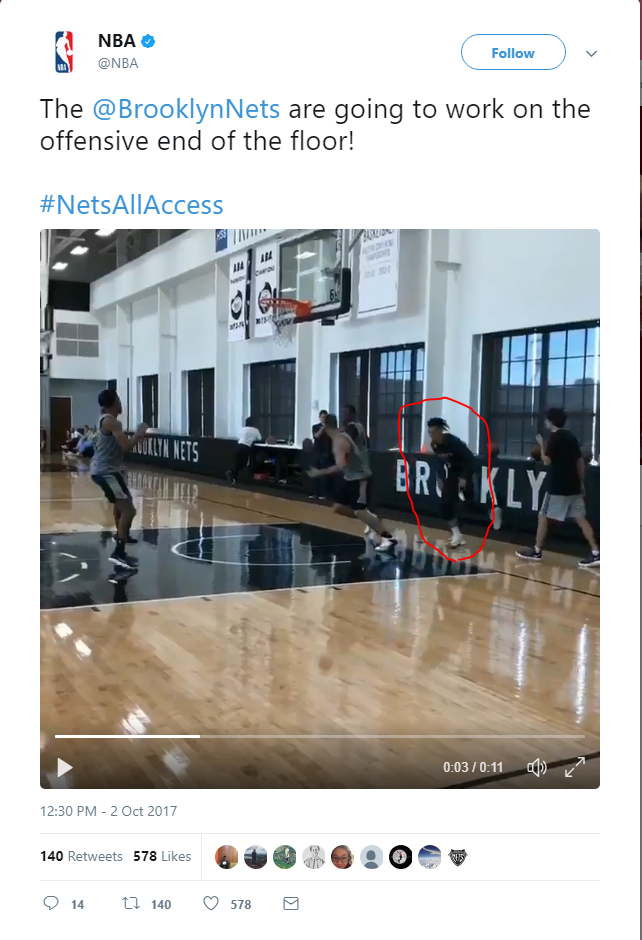Screen dimensions: 642x940
Task: Open the @BrooklynNets mention link
Action: click(186, 109)
